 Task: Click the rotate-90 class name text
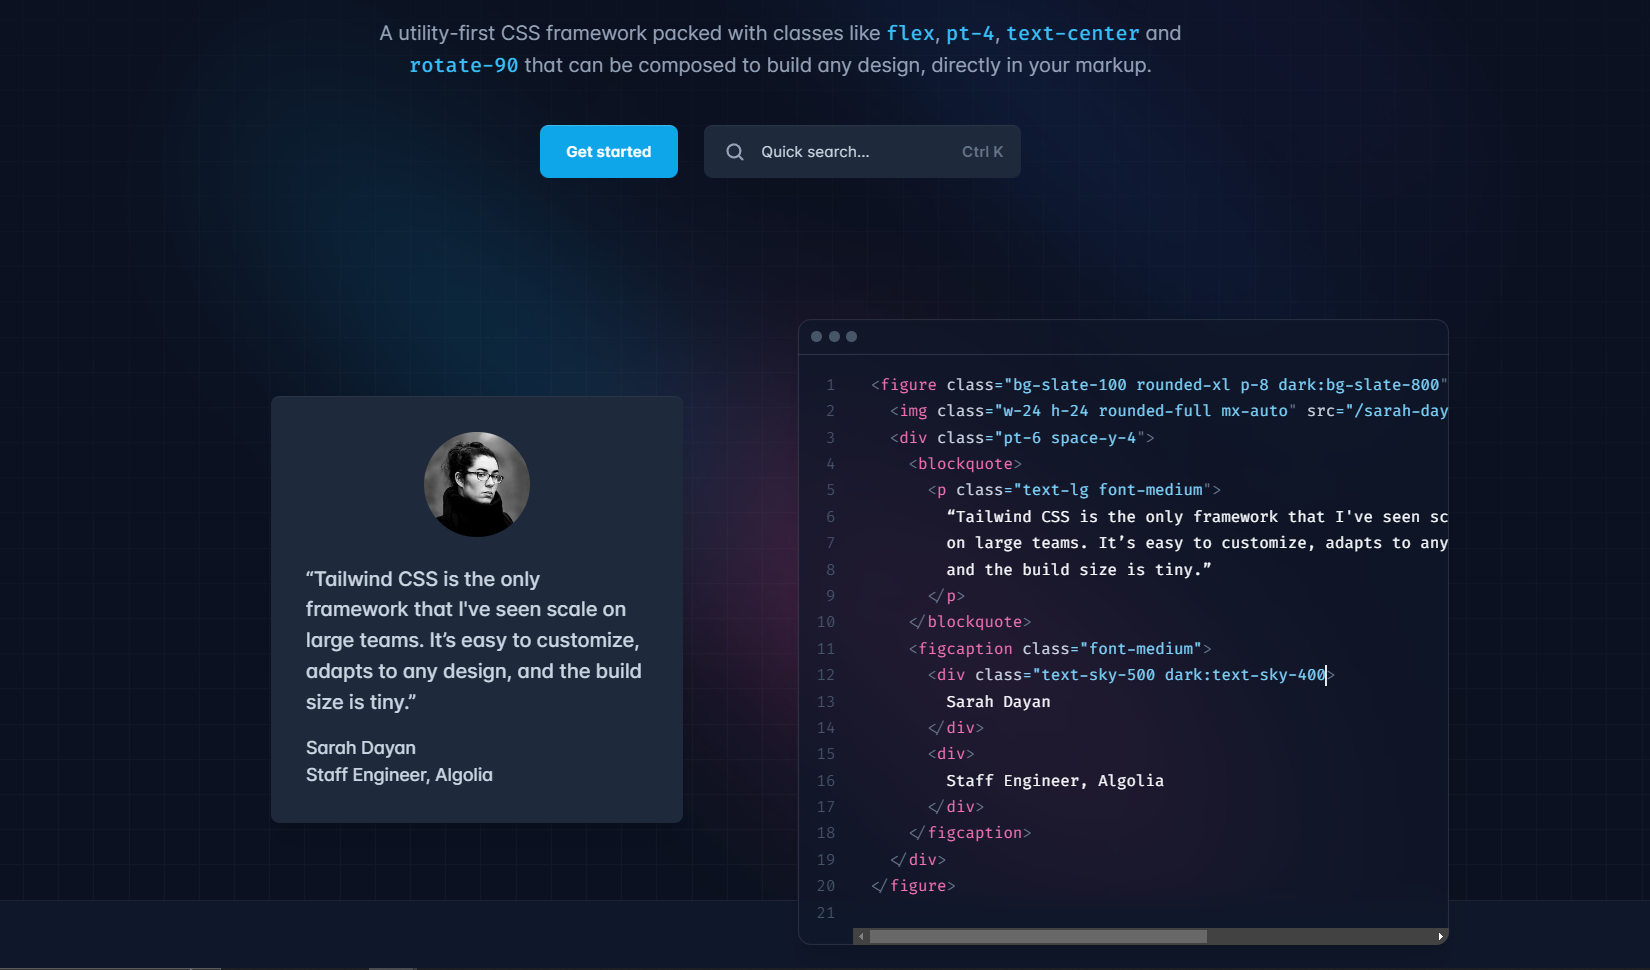pos(464,65)
